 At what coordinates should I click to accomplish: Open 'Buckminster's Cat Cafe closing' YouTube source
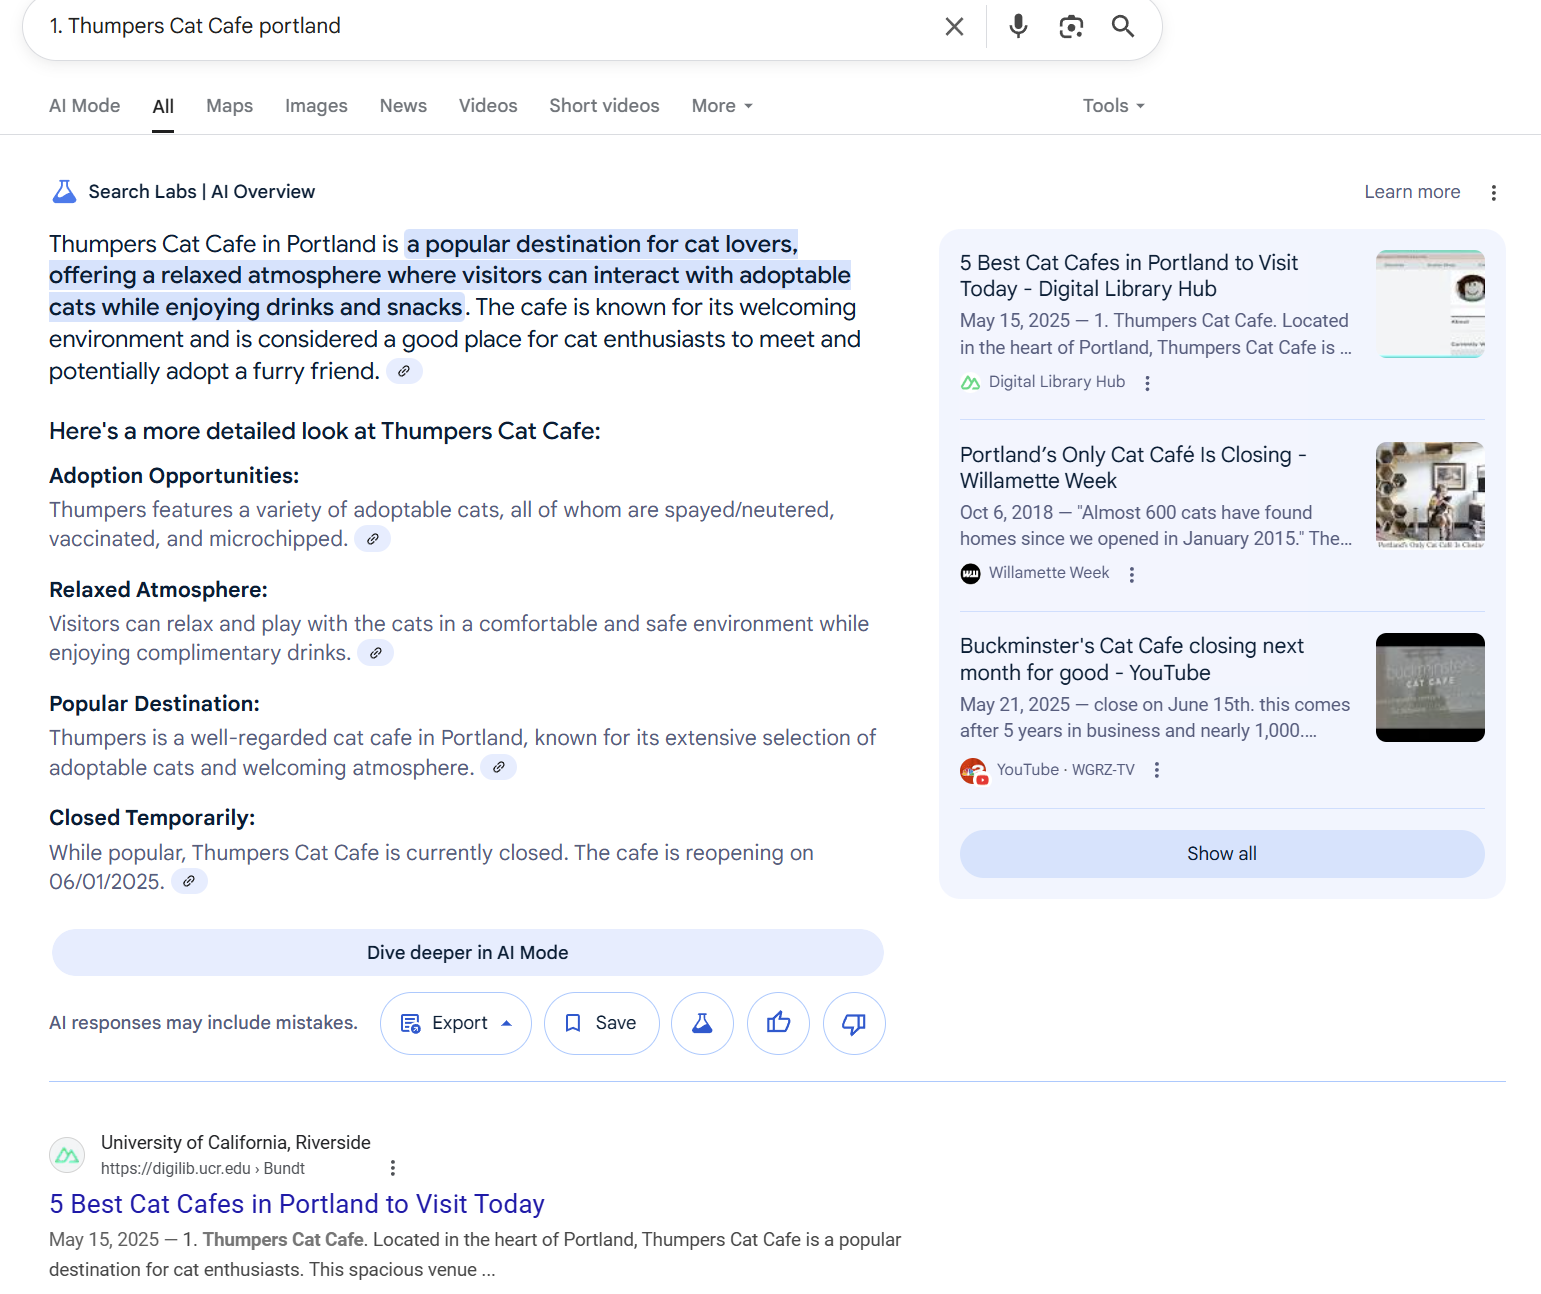1131,659
